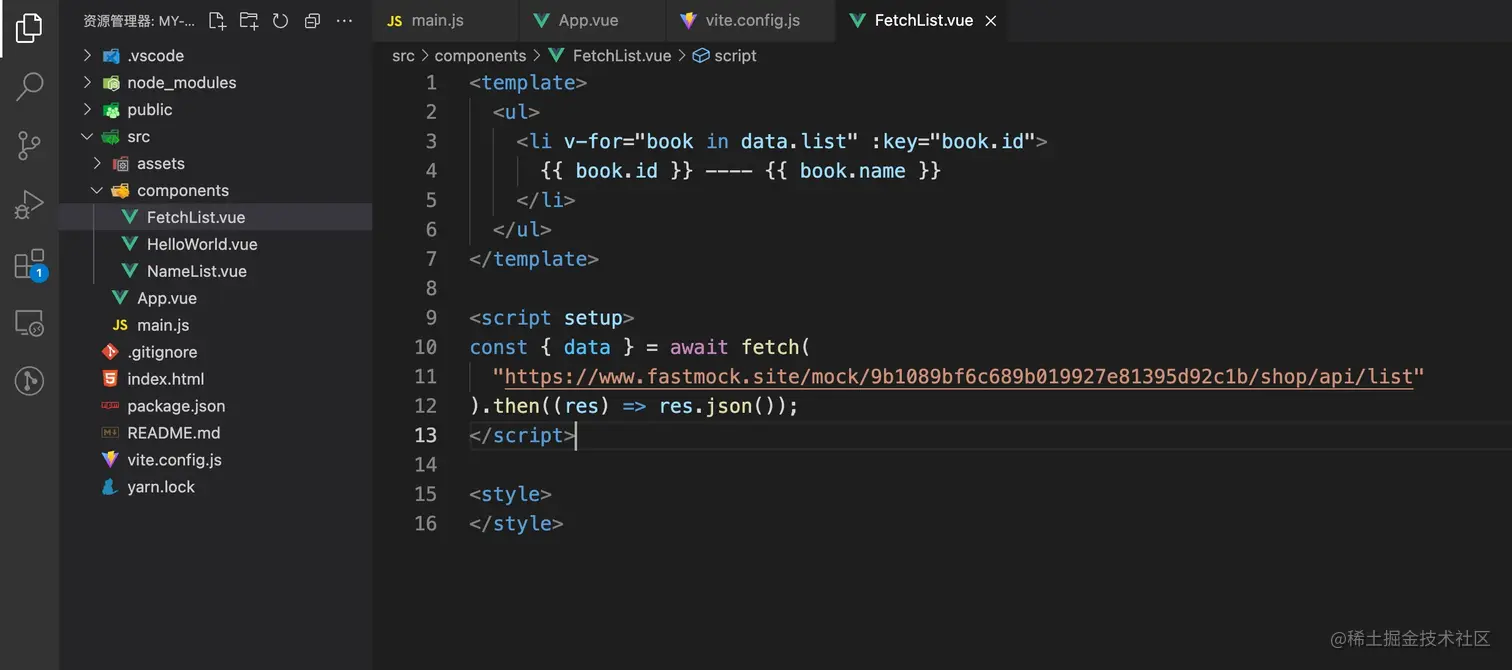This screenshot has width=1512, height=670.
Task: Click the src breadcrumb segment
Action: coord(403,56)
